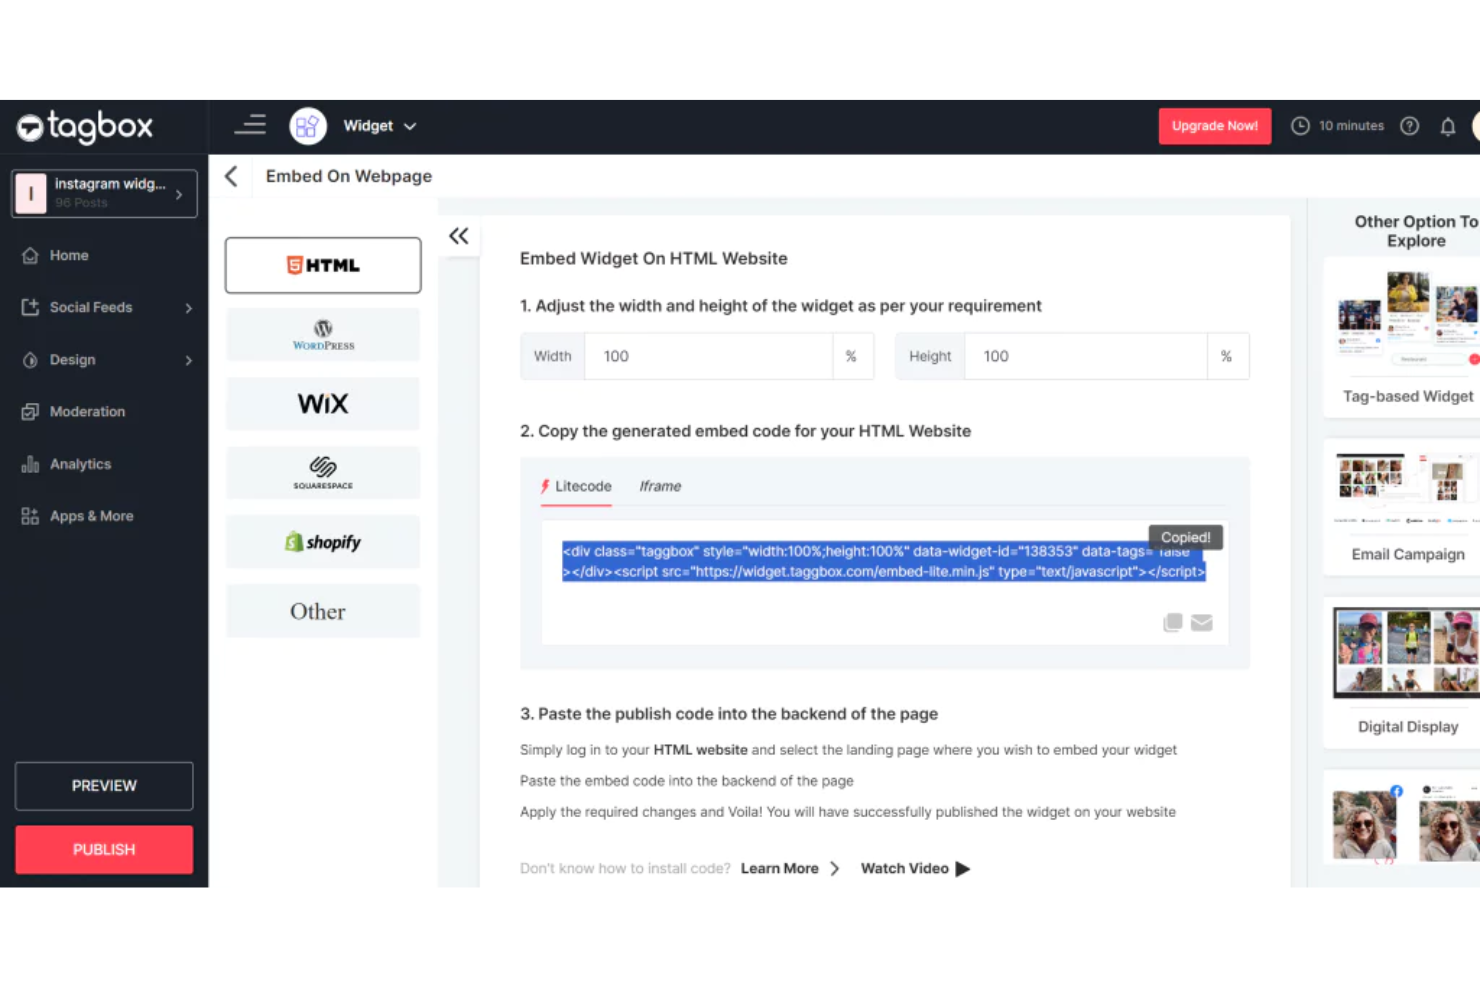This screenshot has width=1480, height=987.
Task: Click the email code envelope icon
Action: (x=1202, y=623)
